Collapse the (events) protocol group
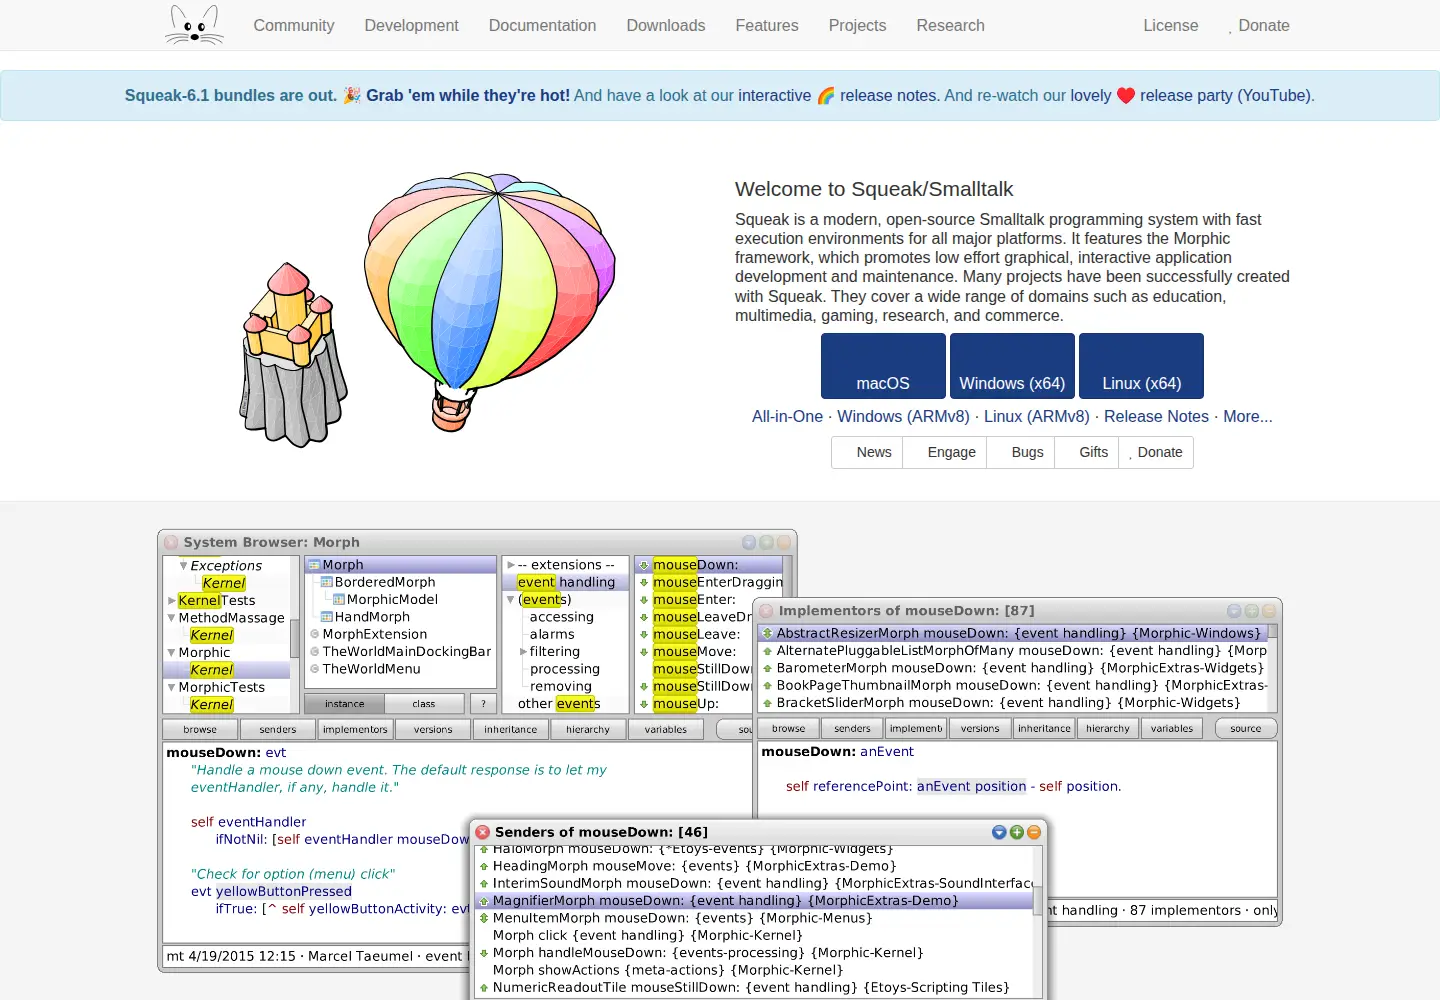Screen dimensions: 1440x1000 (x=510, y=600)
